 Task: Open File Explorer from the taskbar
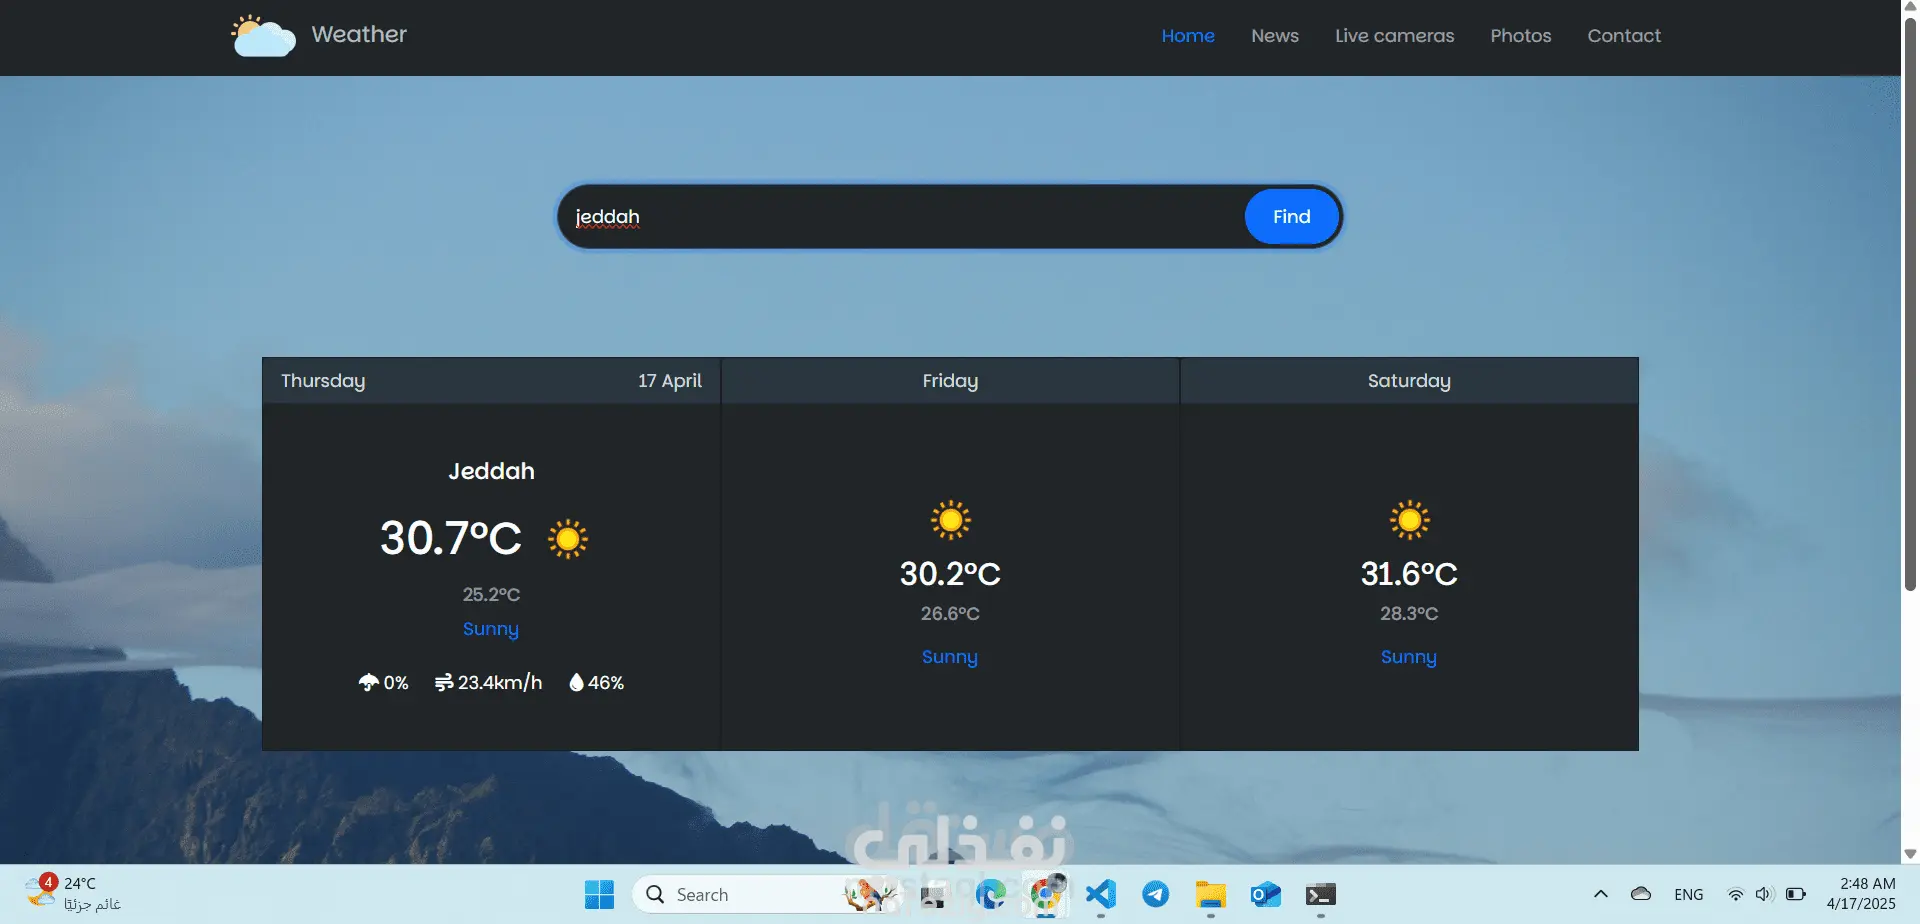[1211, 894]
